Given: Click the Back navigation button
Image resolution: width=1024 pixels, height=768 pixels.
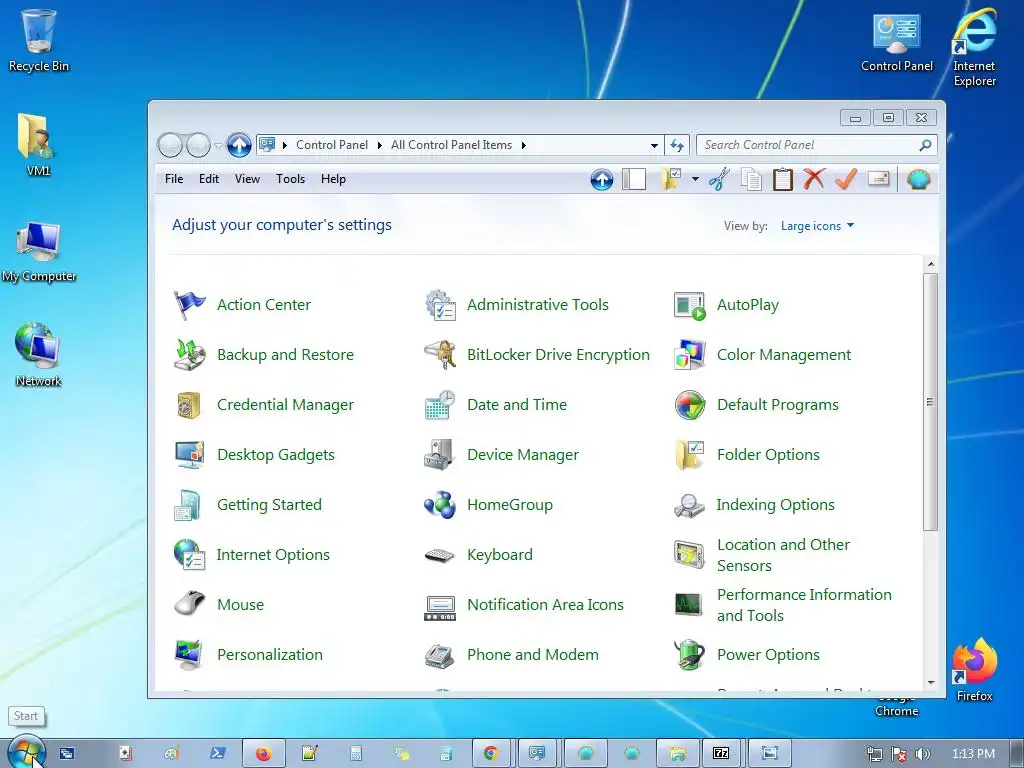Looking at the screenshot, I should click(x=170, y=145).
